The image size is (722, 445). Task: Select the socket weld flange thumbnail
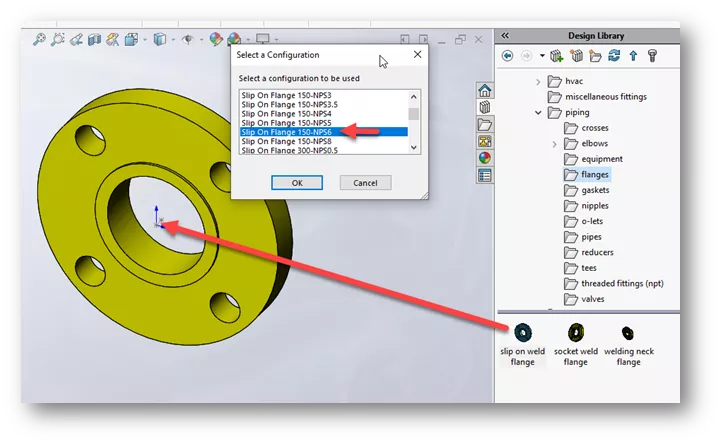576,333
